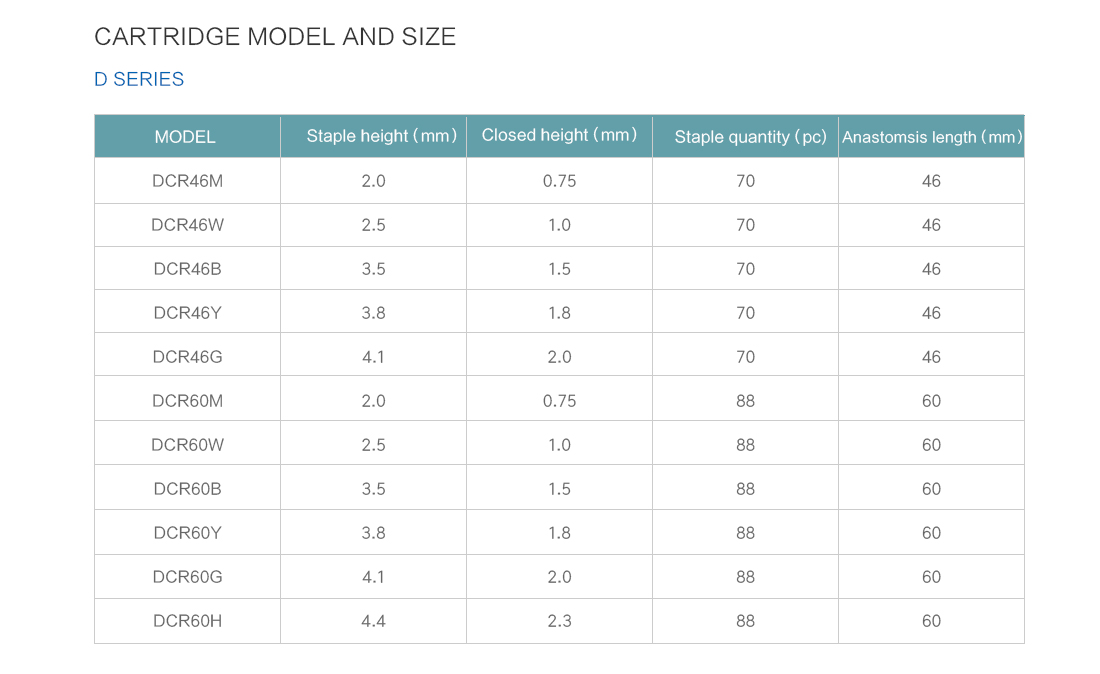Click the D SERIES heading

pyautogui.click(x=139, y=79)
